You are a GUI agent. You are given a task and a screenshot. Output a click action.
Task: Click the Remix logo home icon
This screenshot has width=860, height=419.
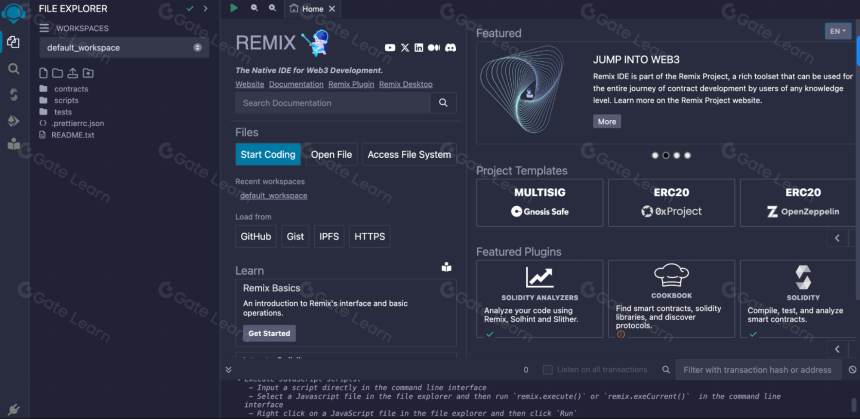[14, 12]
